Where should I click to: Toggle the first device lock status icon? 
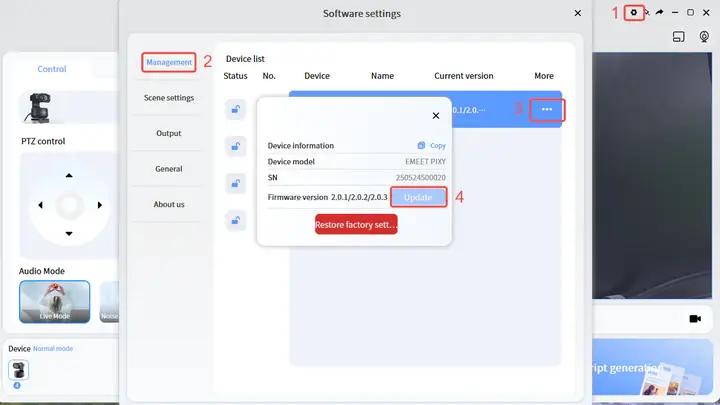235,110
